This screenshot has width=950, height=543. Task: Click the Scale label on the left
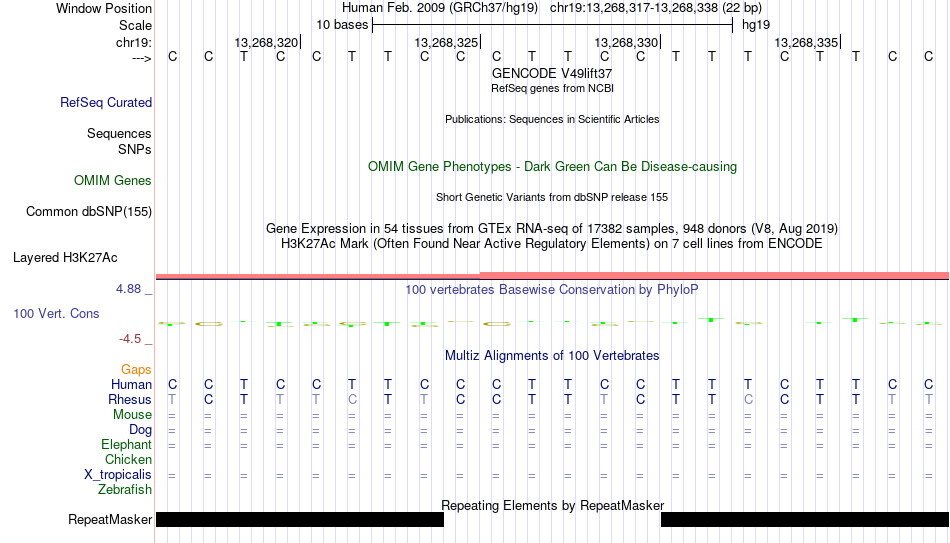coord(135,25)
